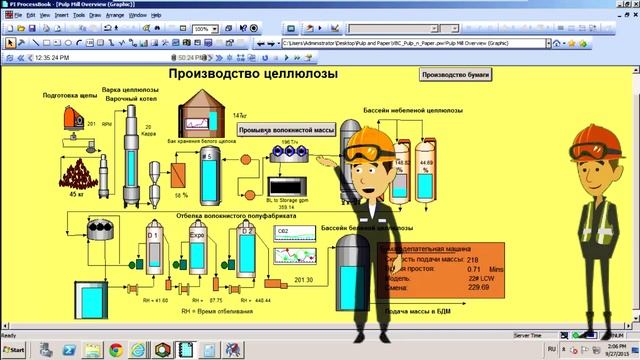Select the Arc drawing tool
Image resolution: width=640 pixels, height=360 pixels.
click(79, 43)
